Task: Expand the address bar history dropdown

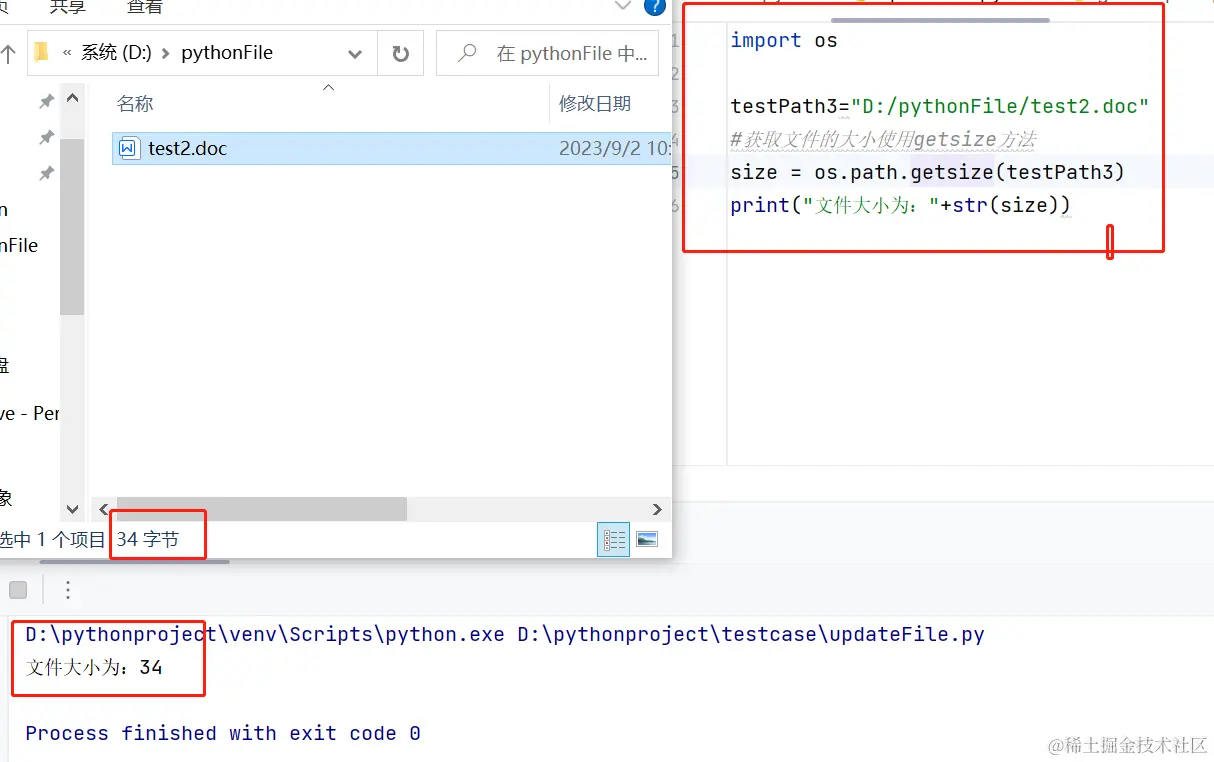Action: tap(355, 54)
